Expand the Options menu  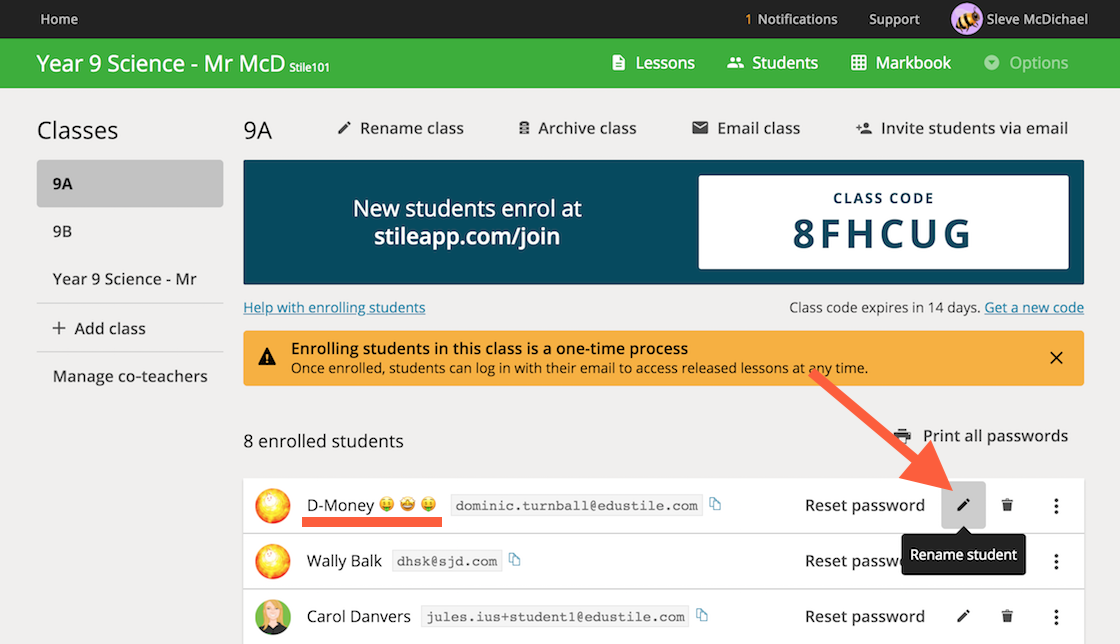[x=1026, y=63]
